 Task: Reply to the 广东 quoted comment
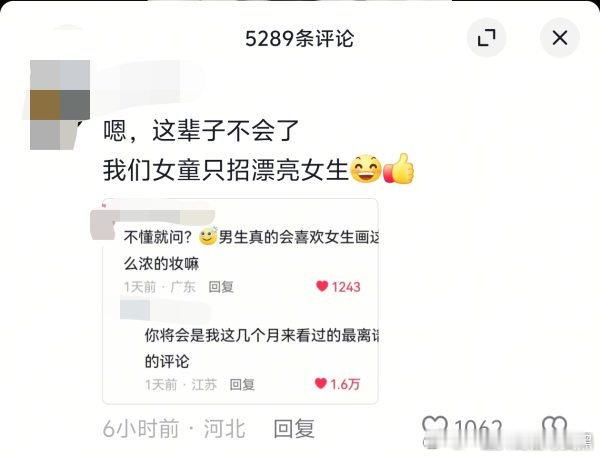pyautogui.click(x=221, y=287)
